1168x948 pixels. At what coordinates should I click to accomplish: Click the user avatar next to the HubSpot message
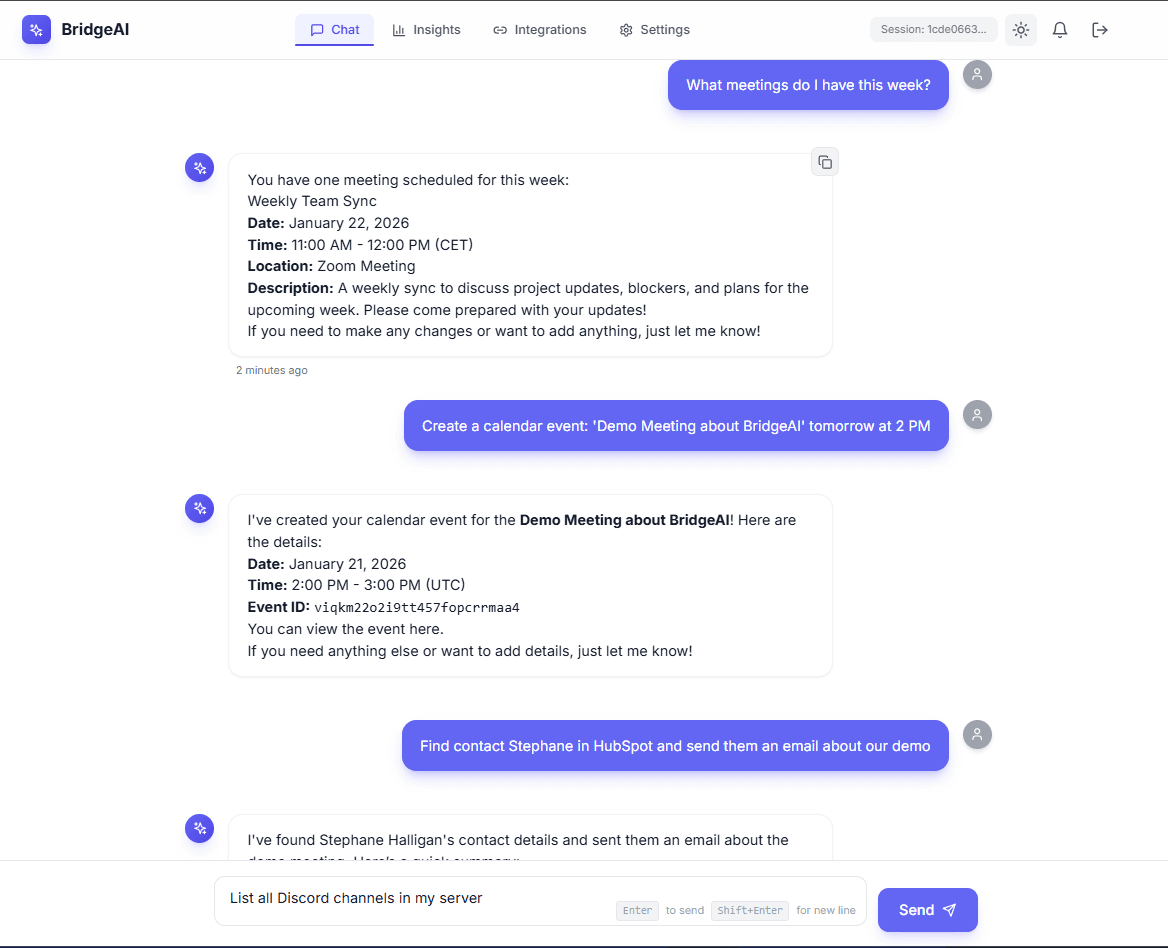pos(977,735)
